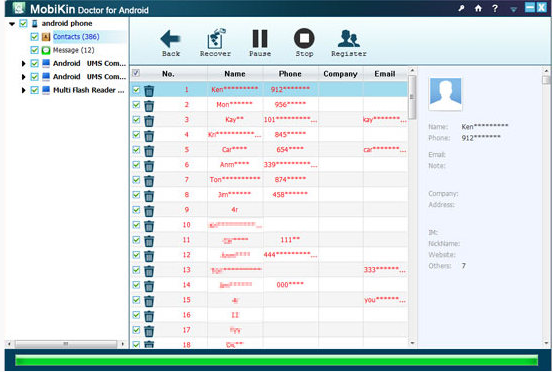Select Message (12) in the tree
The width and height of the screenshot is (553, 372).
tap(73, 50)
